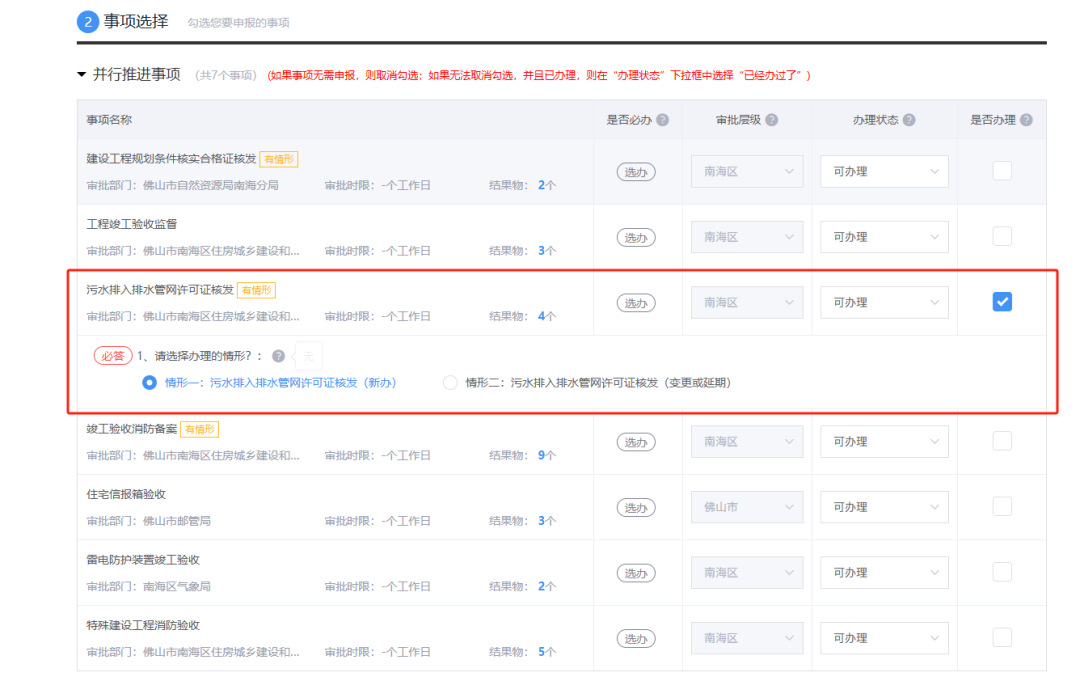Click 选办 badge in 工程竣工验收监督 row
Viewport: 1080px width, 681px height.
click(x=636, y=237)
